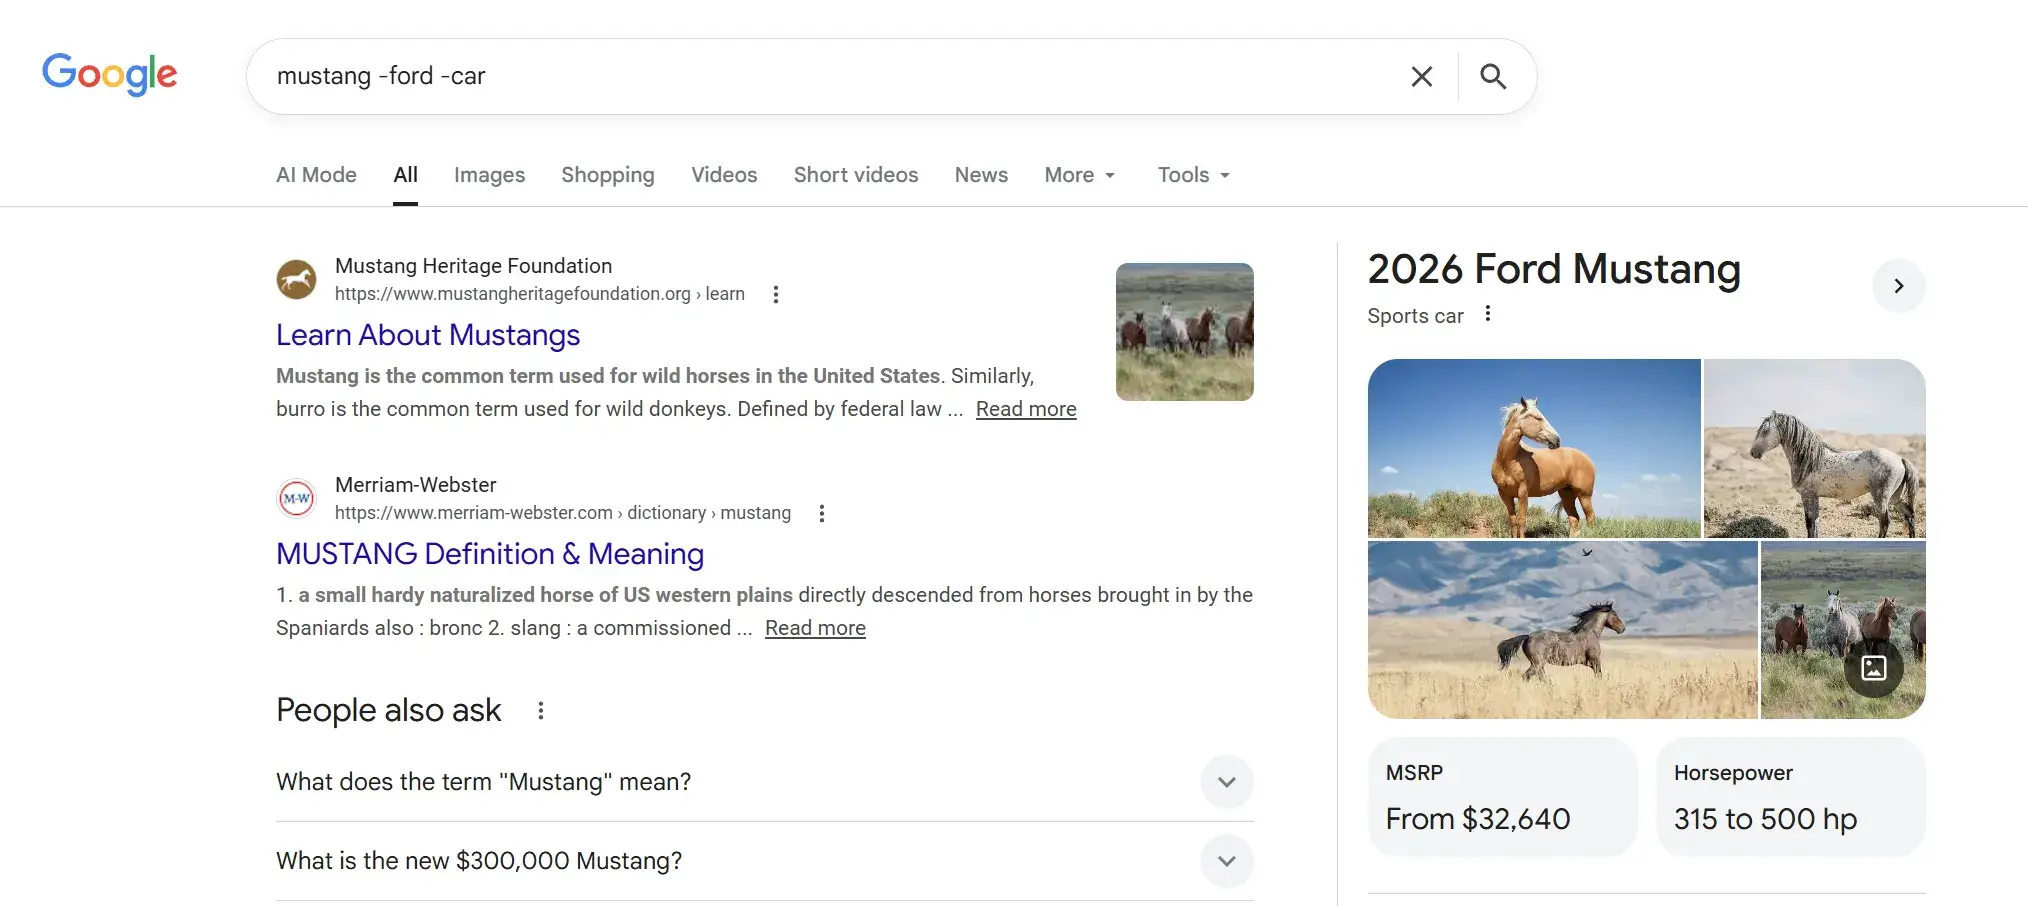The height and width of the screenshot is (906, 2028).
Task: Click three-dot menu next to Sports car
Action: pyautogui.click(x=1488, y=314)
